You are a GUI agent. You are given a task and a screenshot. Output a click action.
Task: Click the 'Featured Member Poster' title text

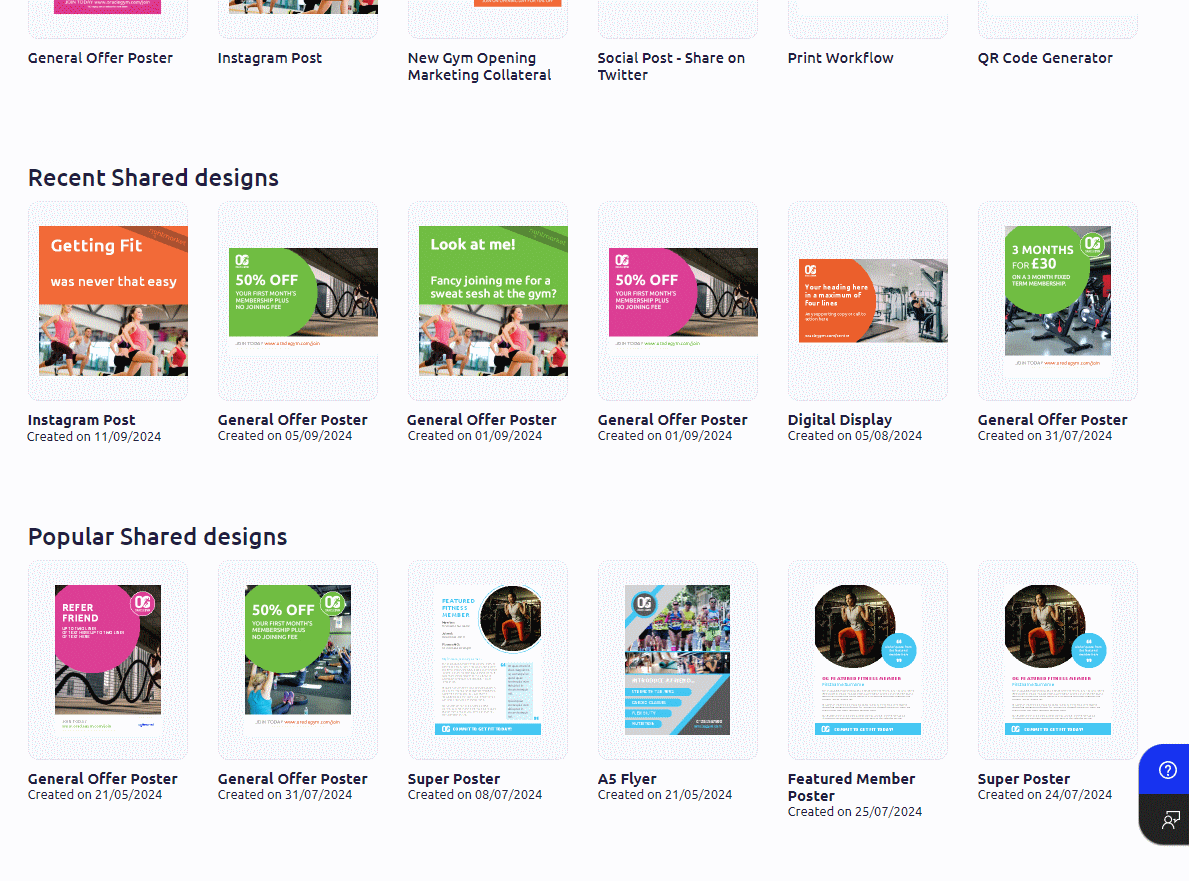tap(851, 787)
